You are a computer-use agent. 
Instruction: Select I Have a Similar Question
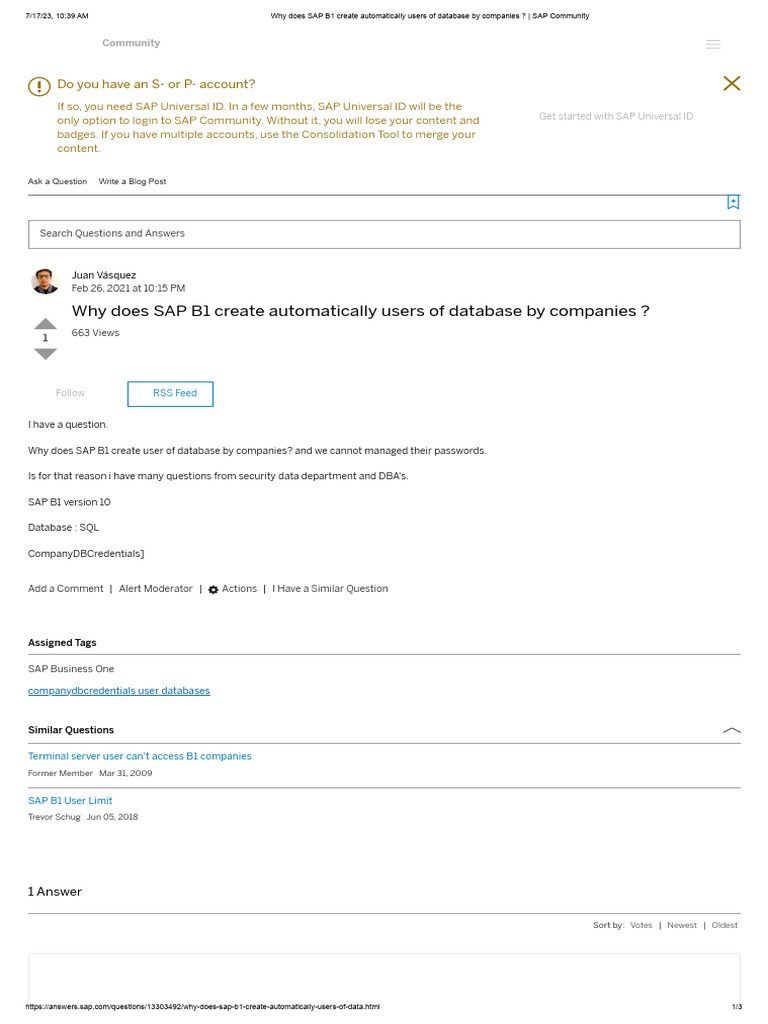pos(330,589)
